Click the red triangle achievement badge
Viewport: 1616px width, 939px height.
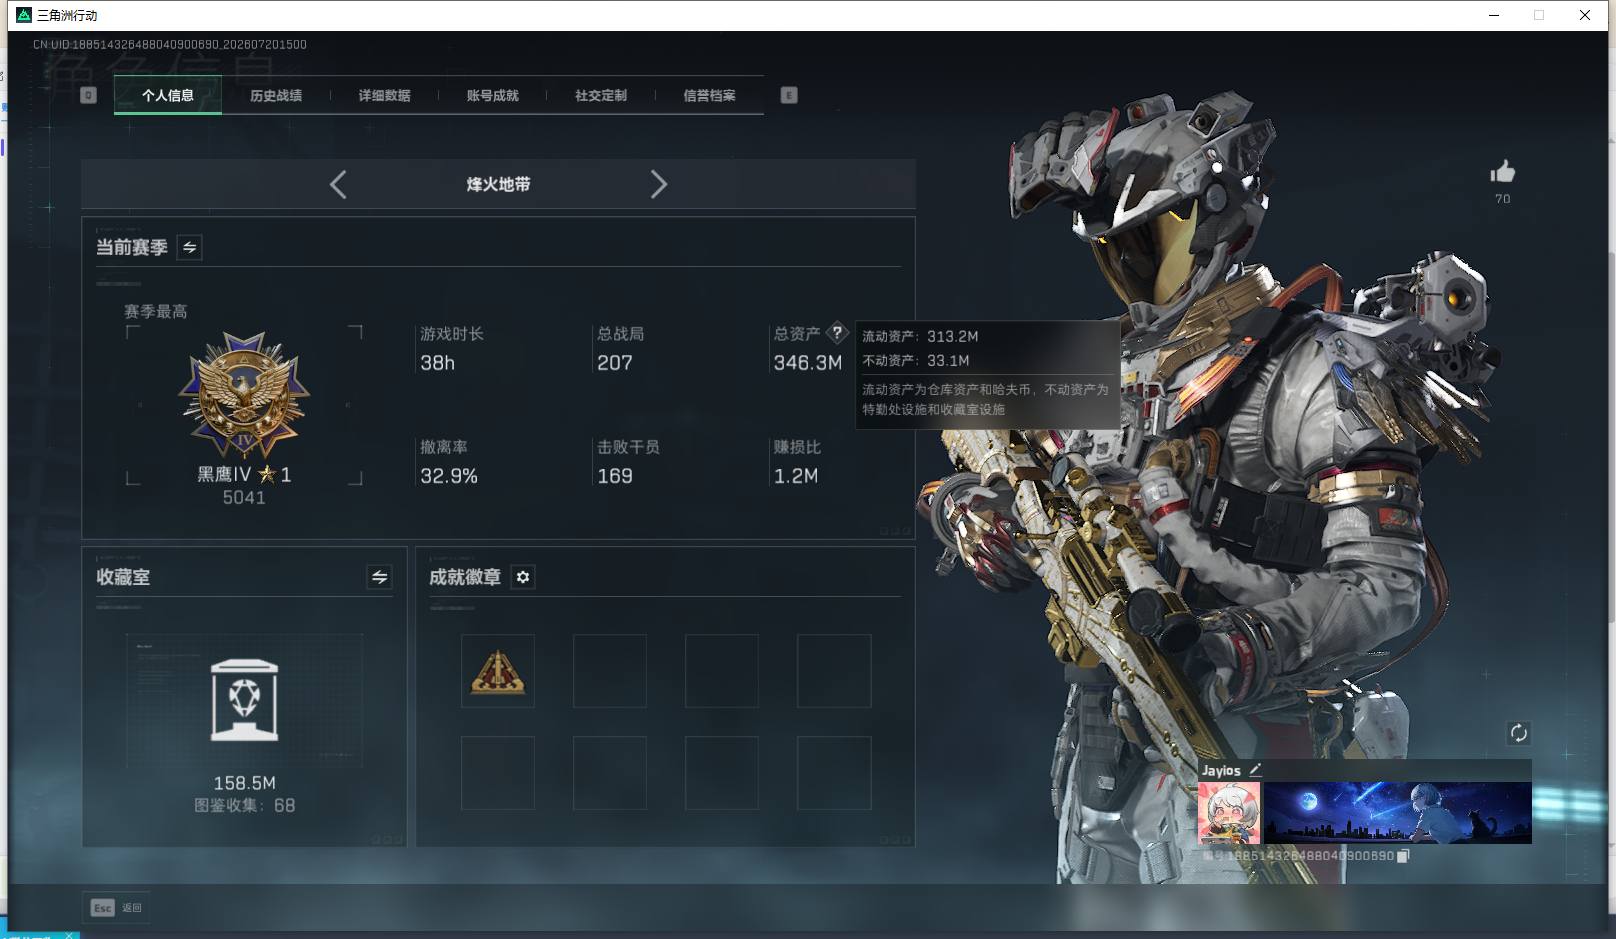(498, 671)
